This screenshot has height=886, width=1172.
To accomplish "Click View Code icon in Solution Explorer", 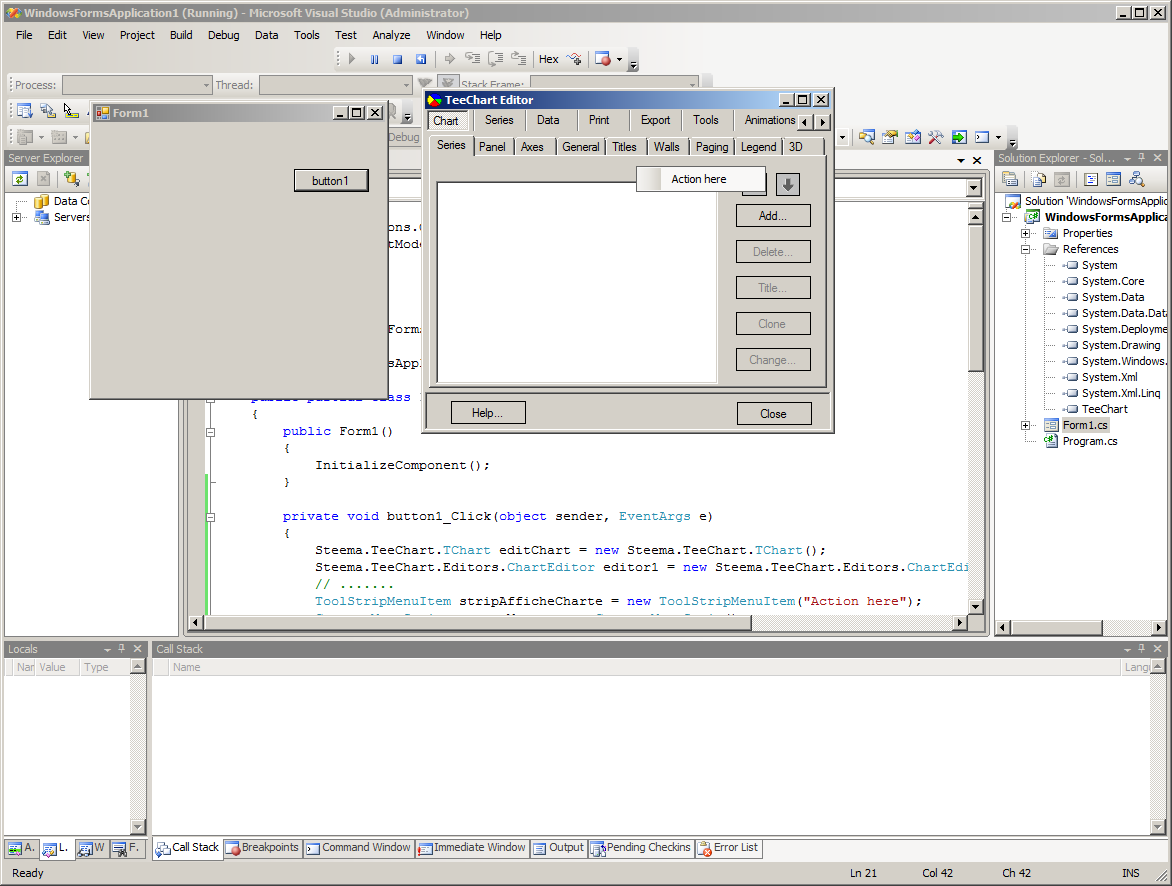I will pyautogui.click(x=1091, y=179).
